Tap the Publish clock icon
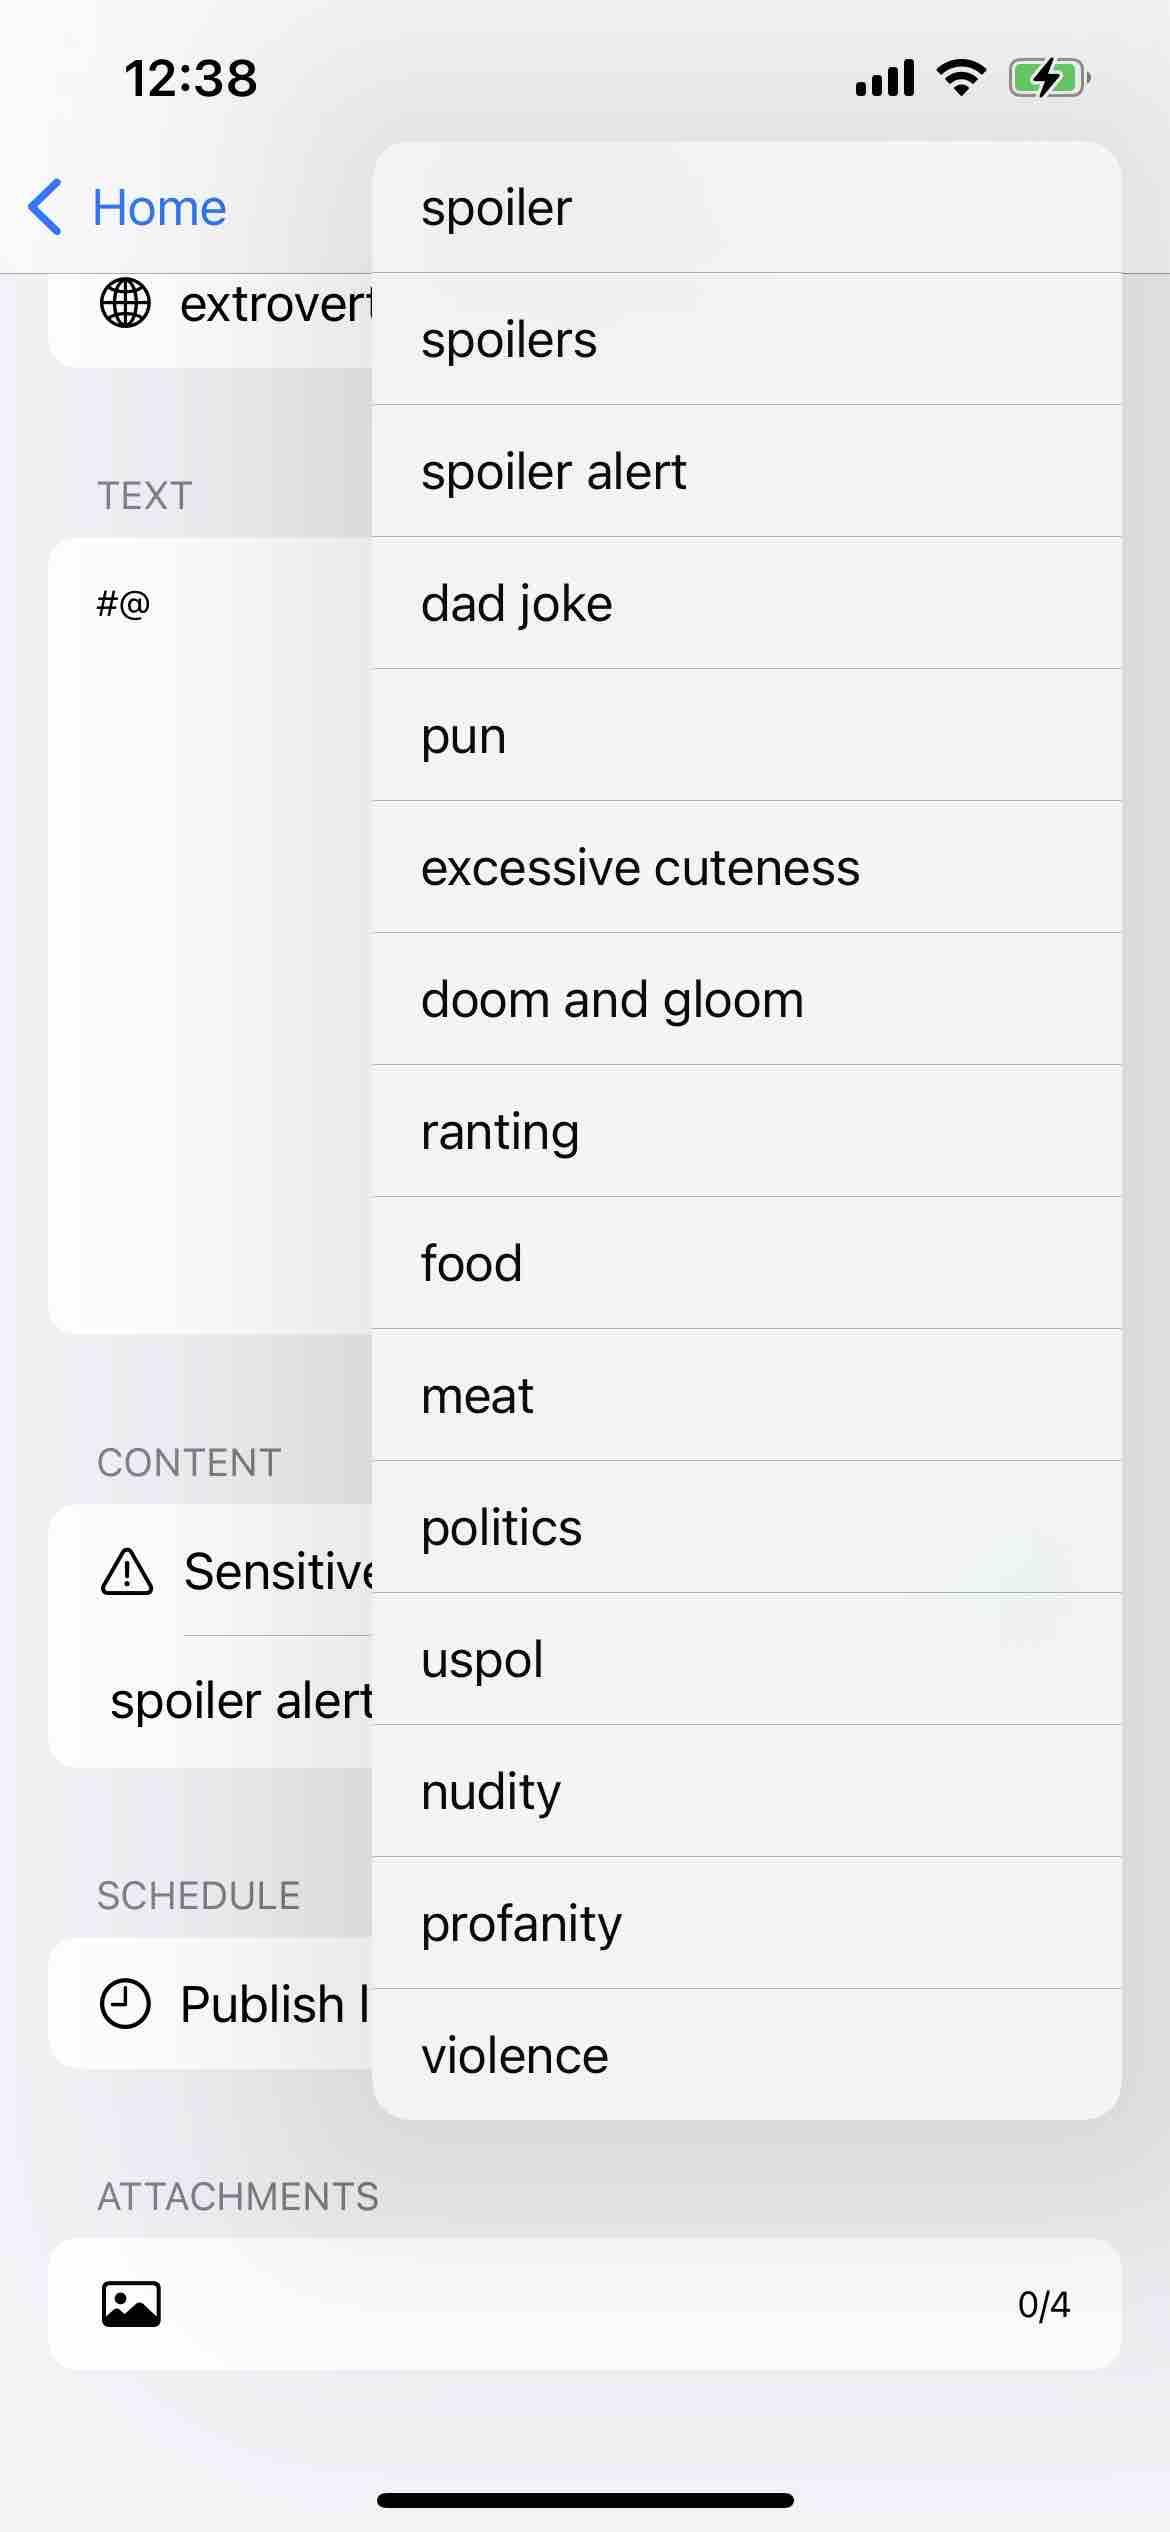Viewport: 1170px width, 2532px height. pyautogui.click(x=126, y=2003)
